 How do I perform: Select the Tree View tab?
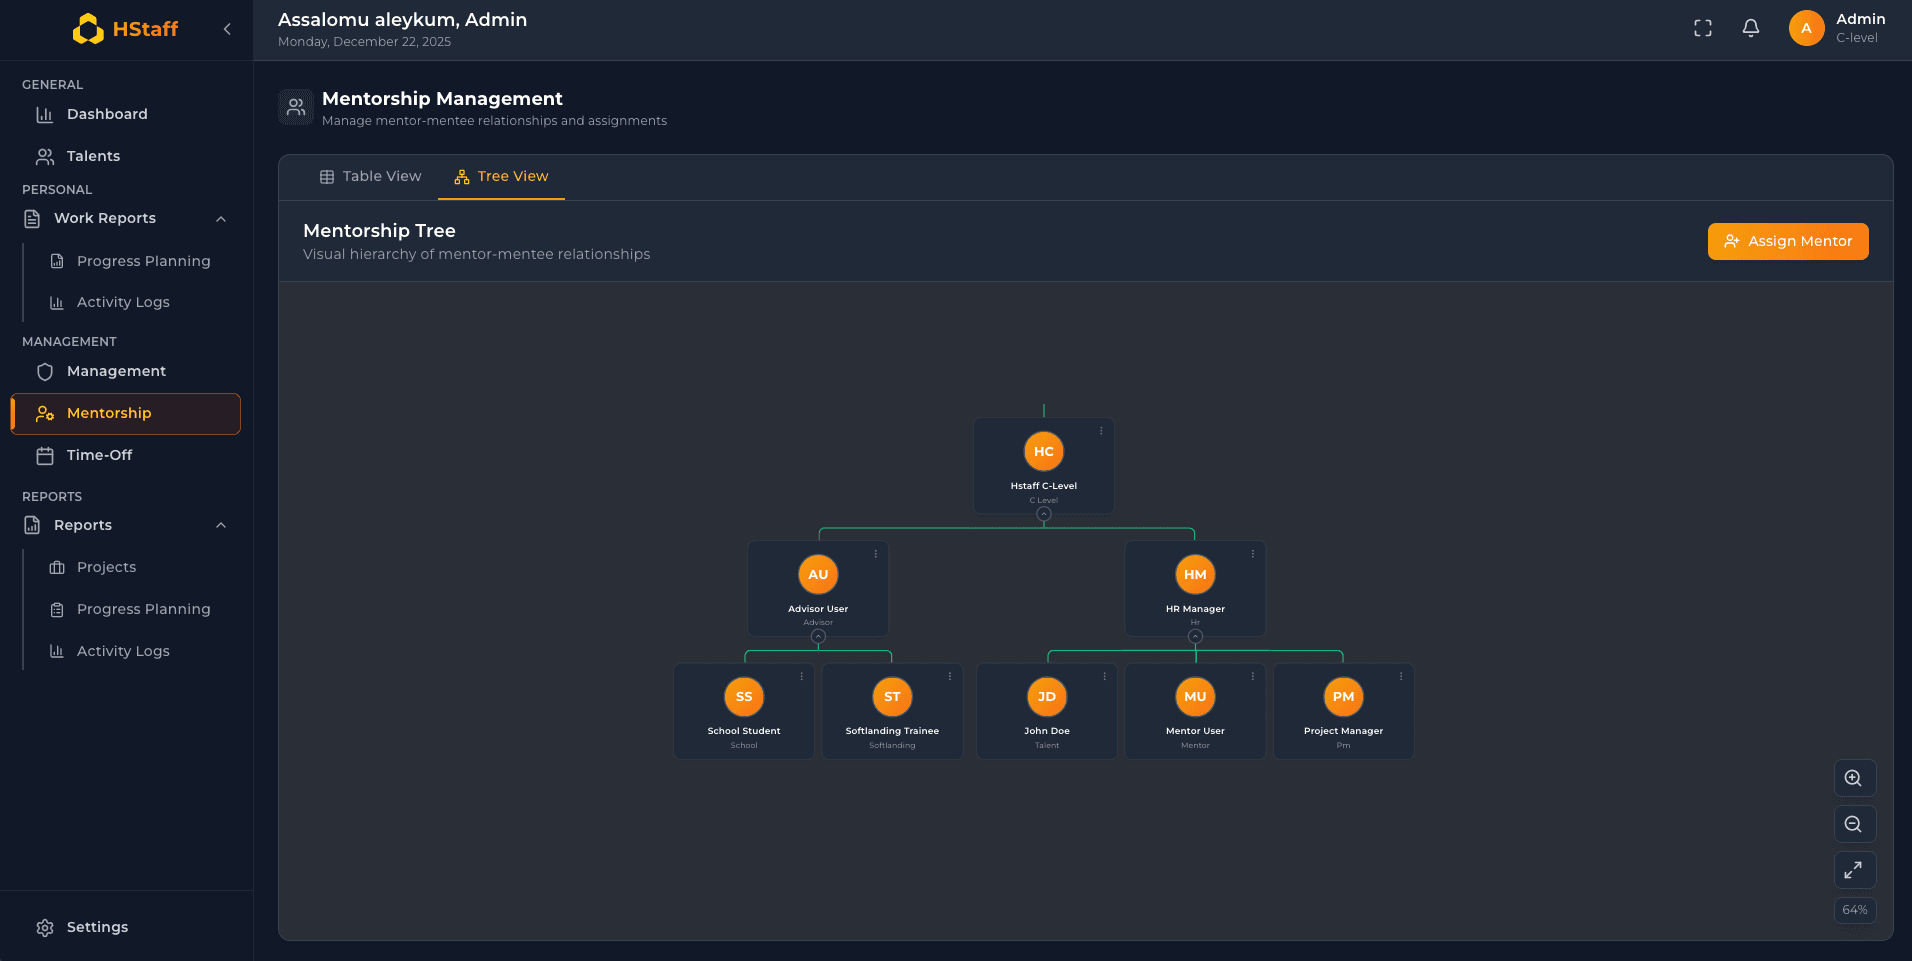[x=501, y=177]
